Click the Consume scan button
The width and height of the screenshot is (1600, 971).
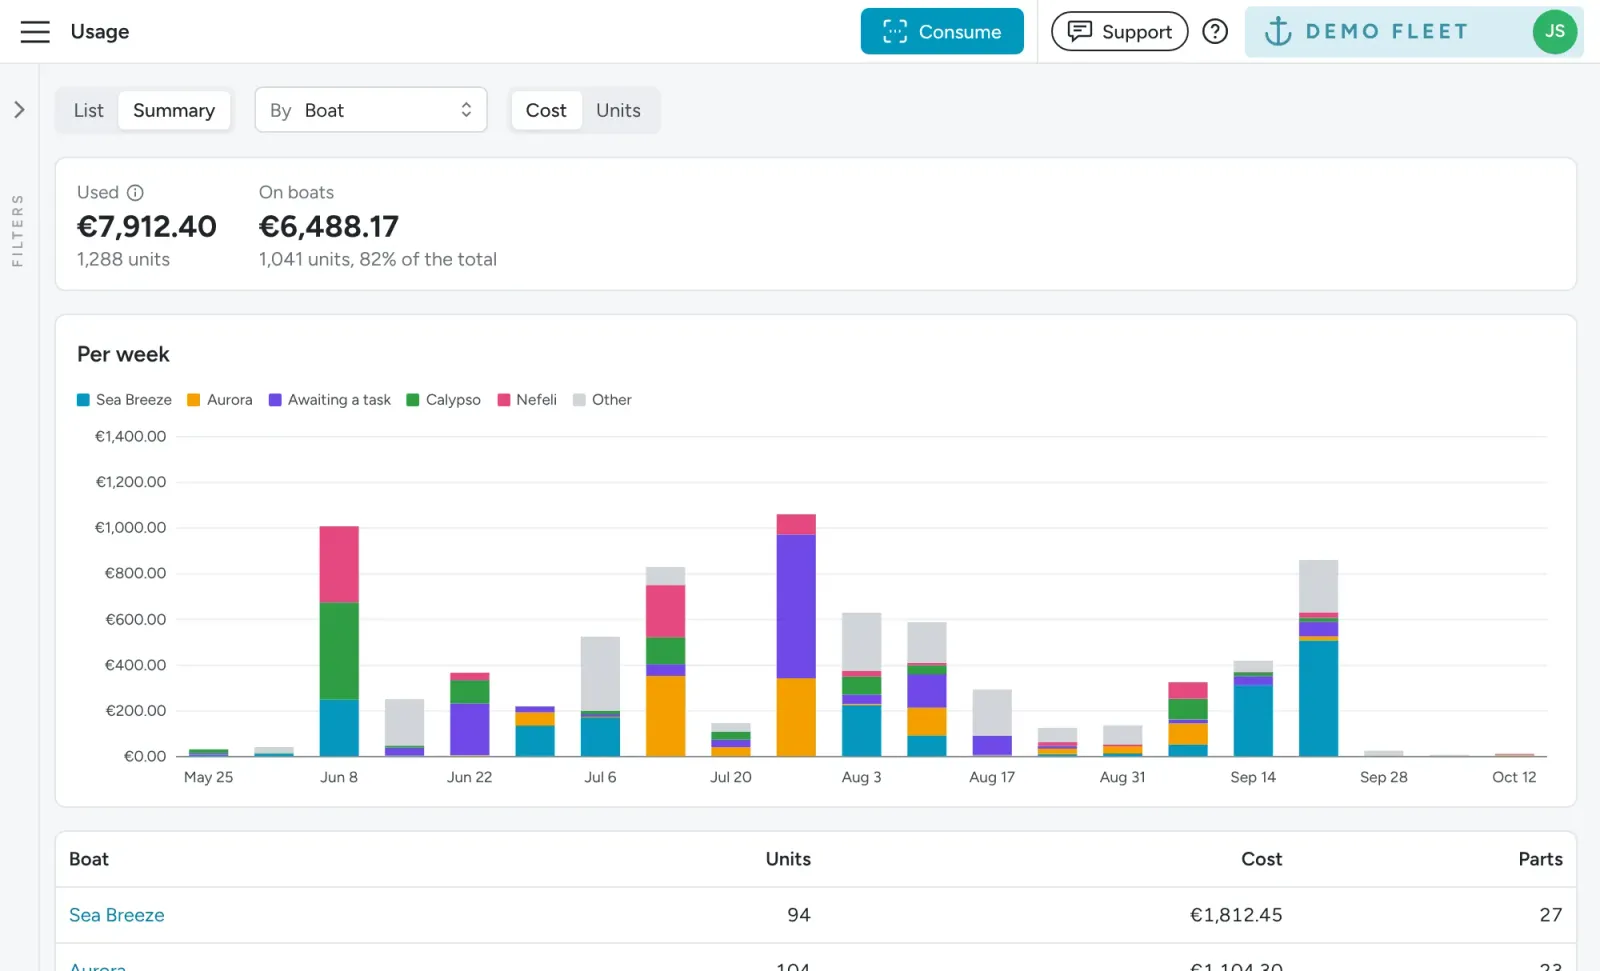[x=942, y=31]
